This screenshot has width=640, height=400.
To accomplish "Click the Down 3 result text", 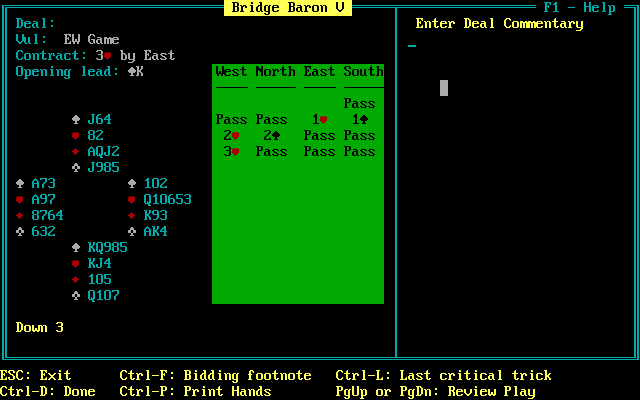I will tap(40, 327).
